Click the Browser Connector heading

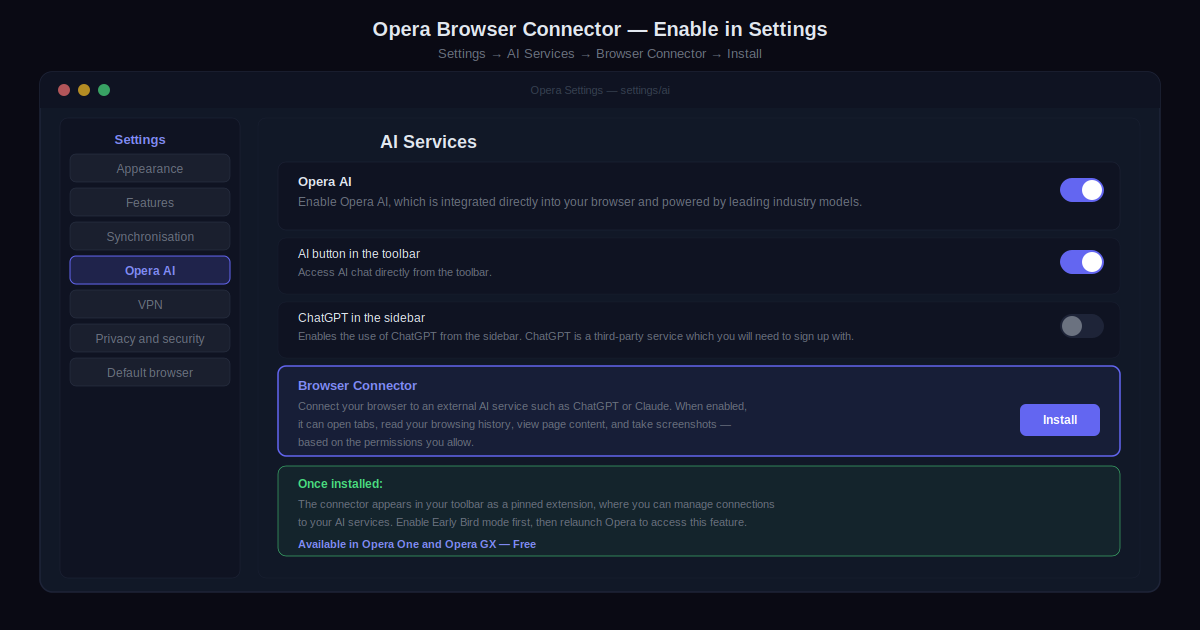pos(357,385)
